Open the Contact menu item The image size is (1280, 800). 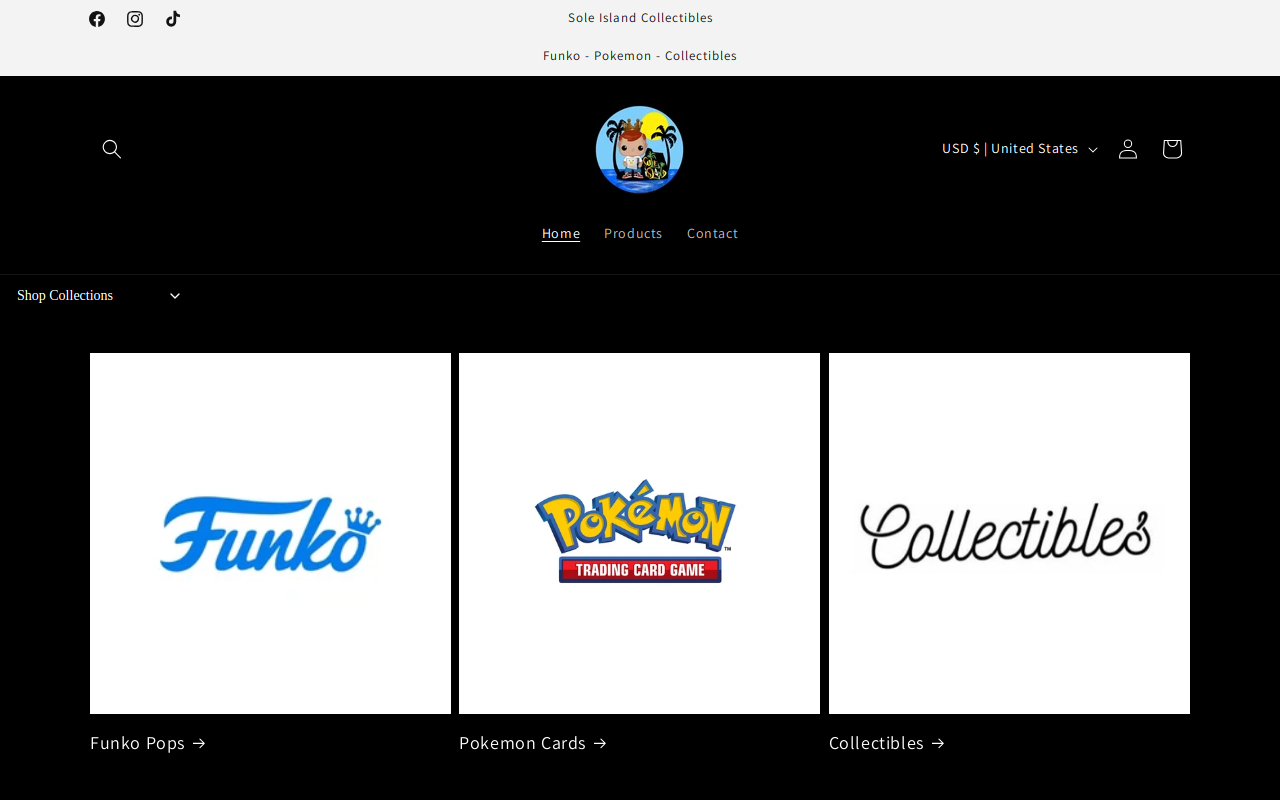(x=713, y=234)
